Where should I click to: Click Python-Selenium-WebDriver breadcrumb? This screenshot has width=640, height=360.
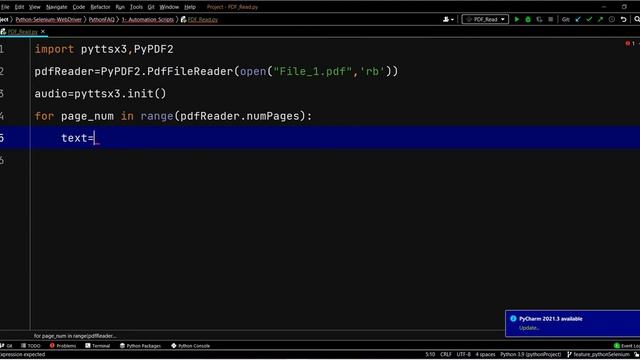[49, 19]
